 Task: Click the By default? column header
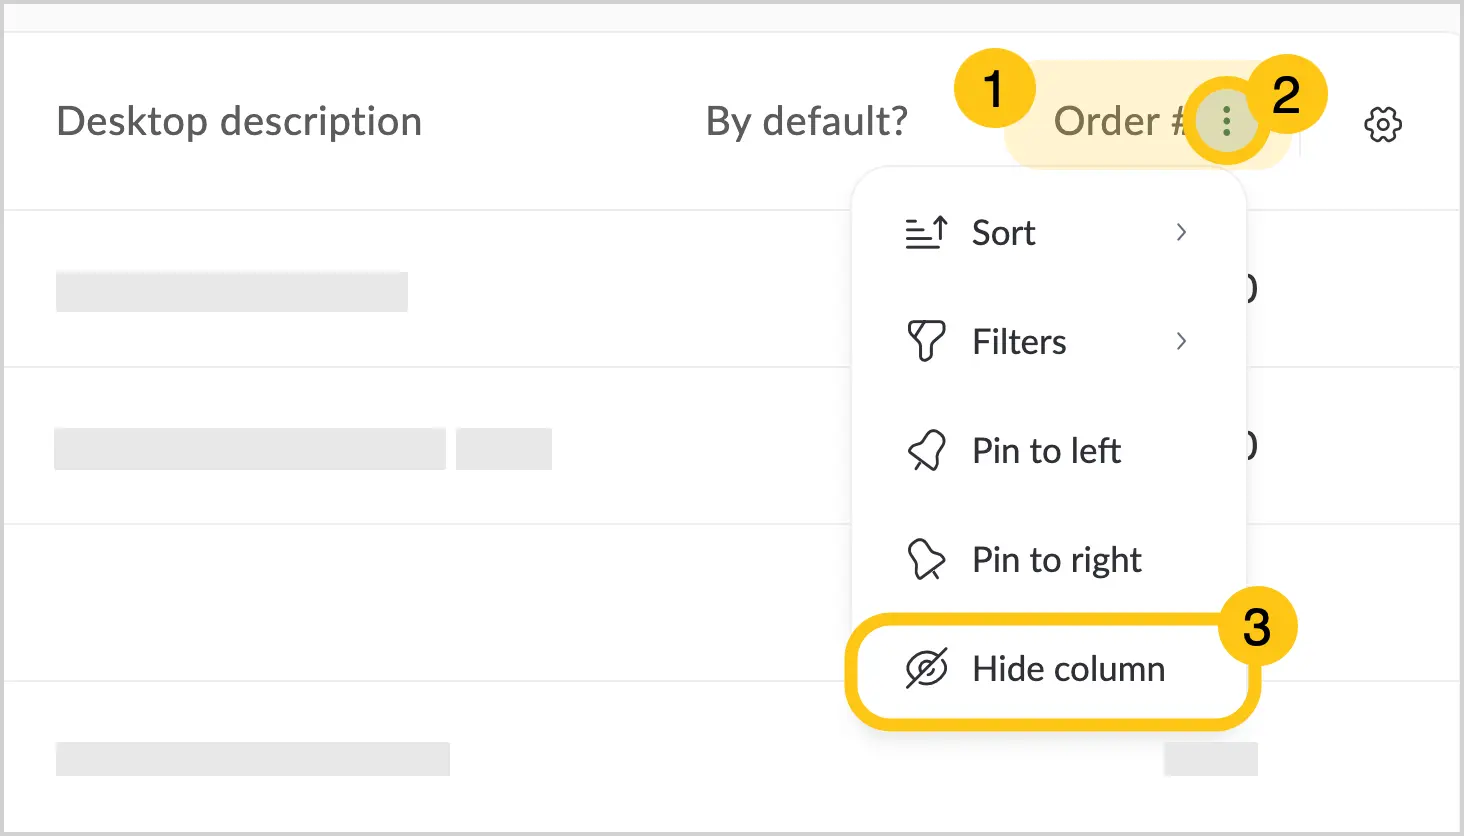[x=807, y=121]
